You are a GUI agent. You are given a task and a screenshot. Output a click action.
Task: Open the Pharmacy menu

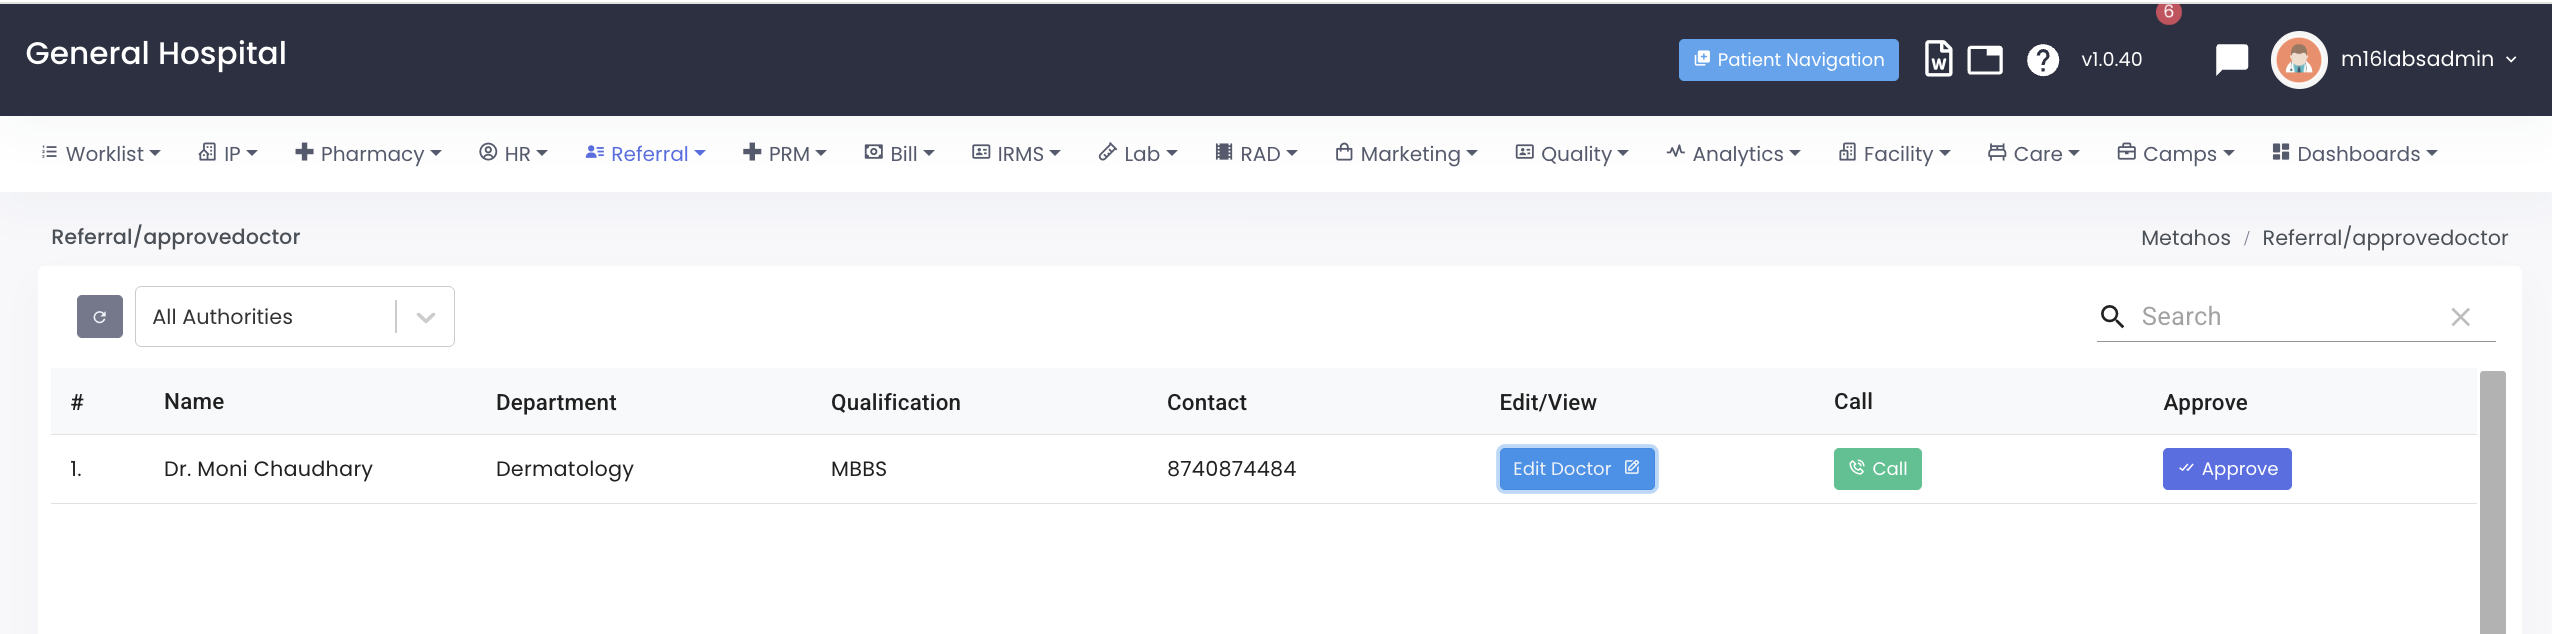click(369, 154)
